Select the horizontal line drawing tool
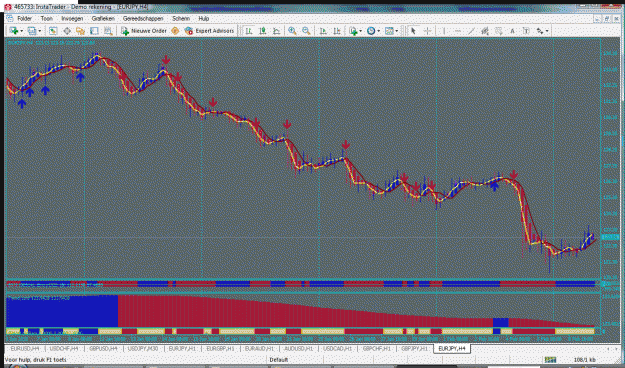The image size is (625, 368). tap(457, 31)
